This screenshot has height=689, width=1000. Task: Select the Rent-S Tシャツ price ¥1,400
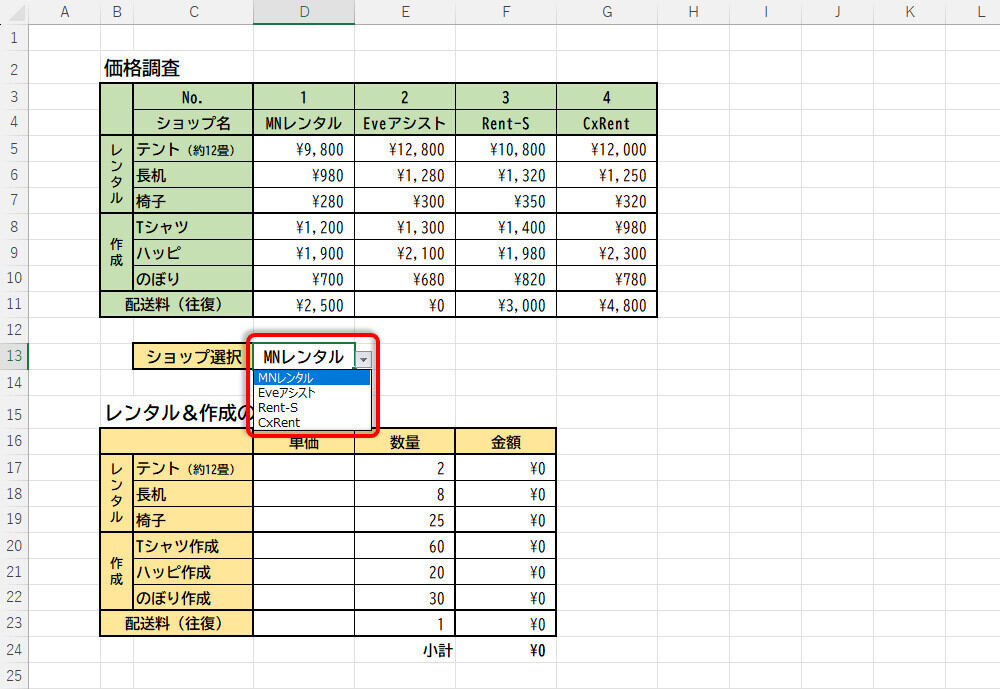[x=506, y=227]
